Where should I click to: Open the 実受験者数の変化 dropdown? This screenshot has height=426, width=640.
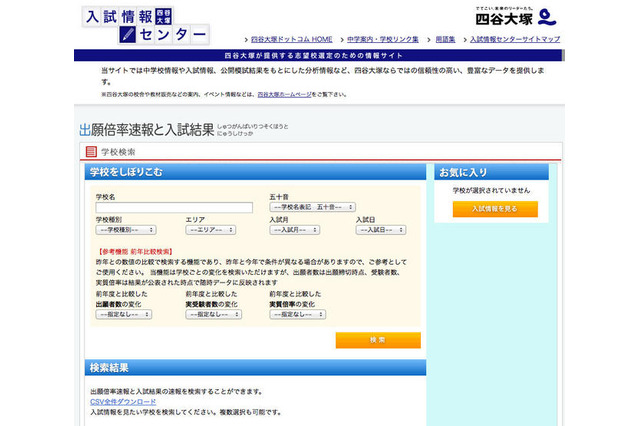[211, 314]
